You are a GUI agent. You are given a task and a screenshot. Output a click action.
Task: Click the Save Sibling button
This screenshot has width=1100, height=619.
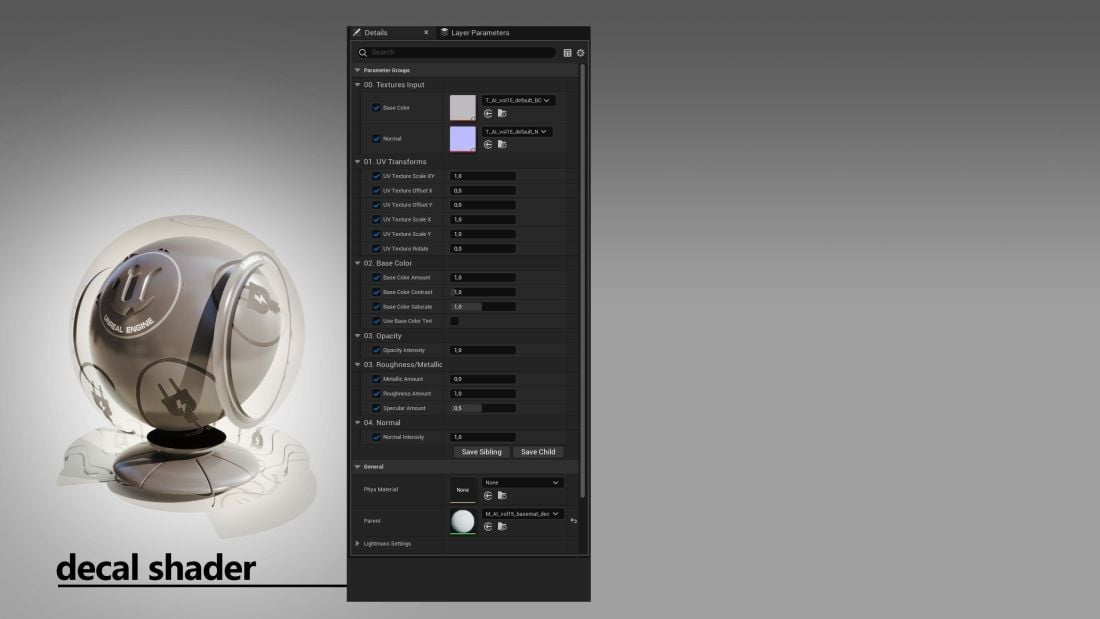(x=481, y=452)
